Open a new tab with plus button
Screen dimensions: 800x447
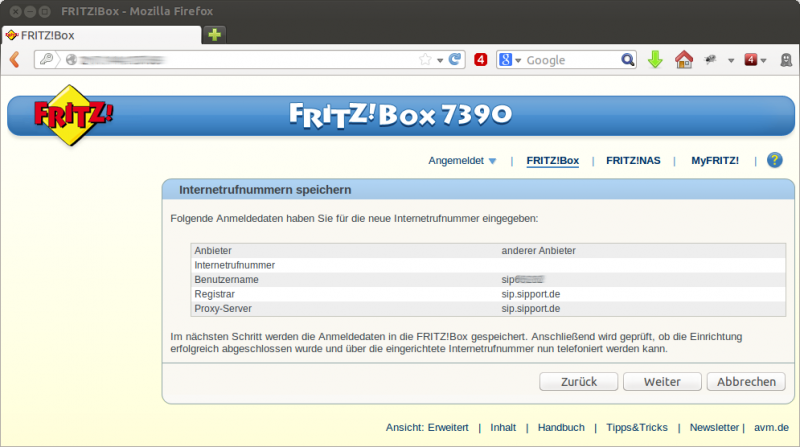coord(214,35)
